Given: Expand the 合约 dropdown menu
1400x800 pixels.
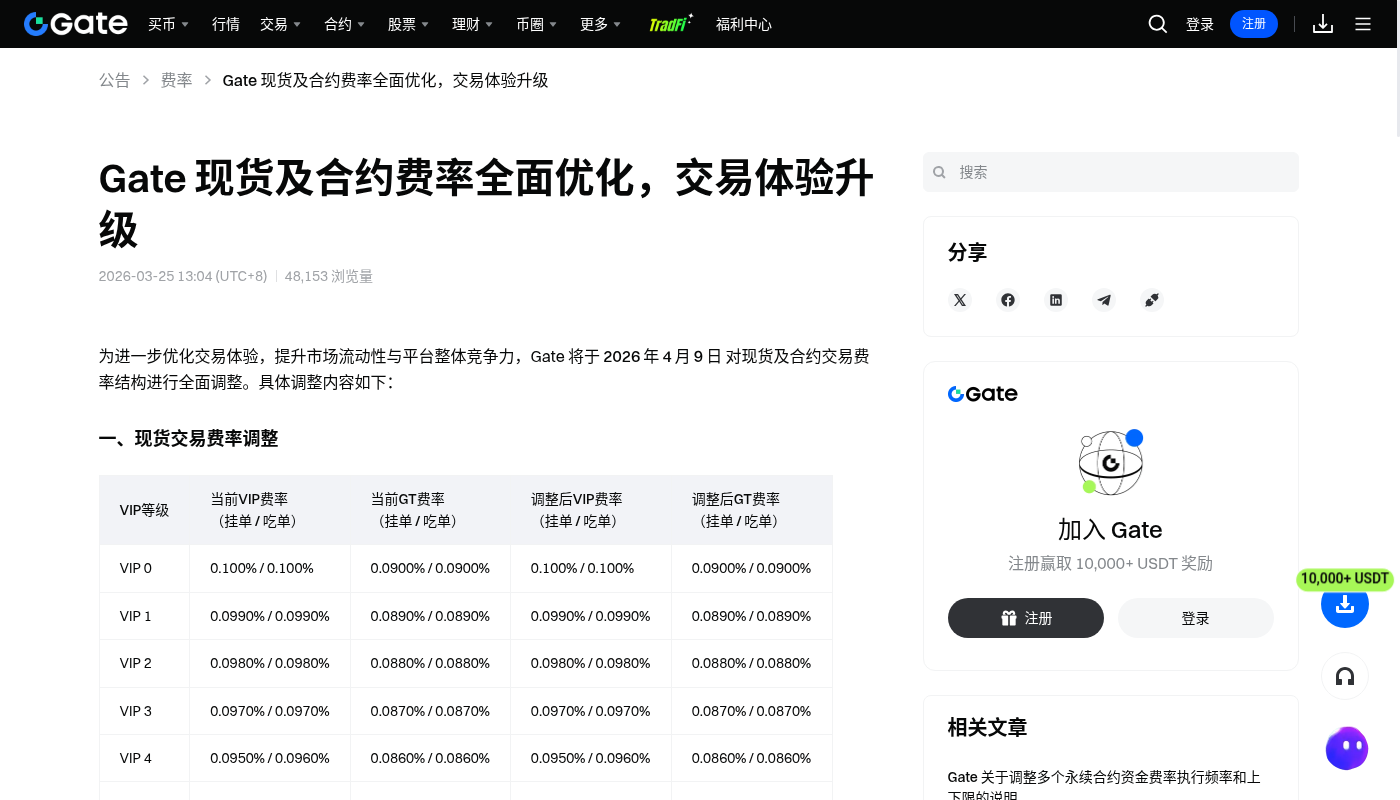Looking at the screenshot, I should [345, 24].
